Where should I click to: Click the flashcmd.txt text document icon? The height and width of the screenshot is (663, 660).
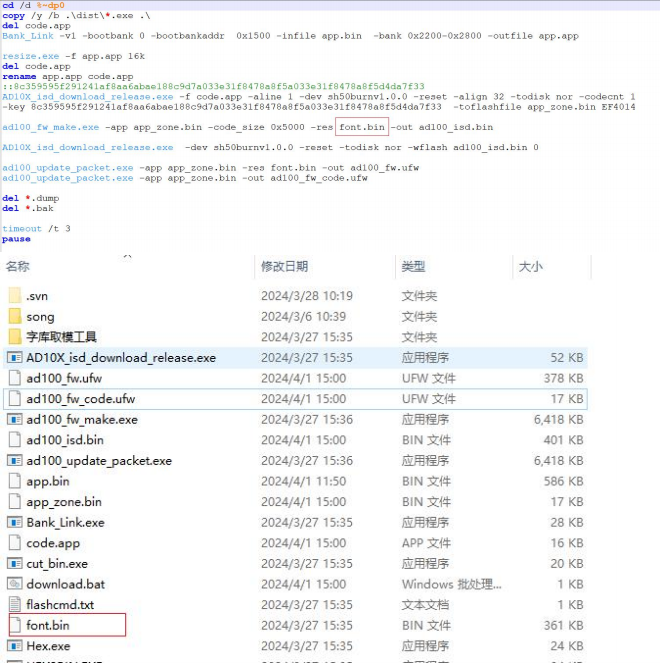pyautogui.click(x=15, y=605)
